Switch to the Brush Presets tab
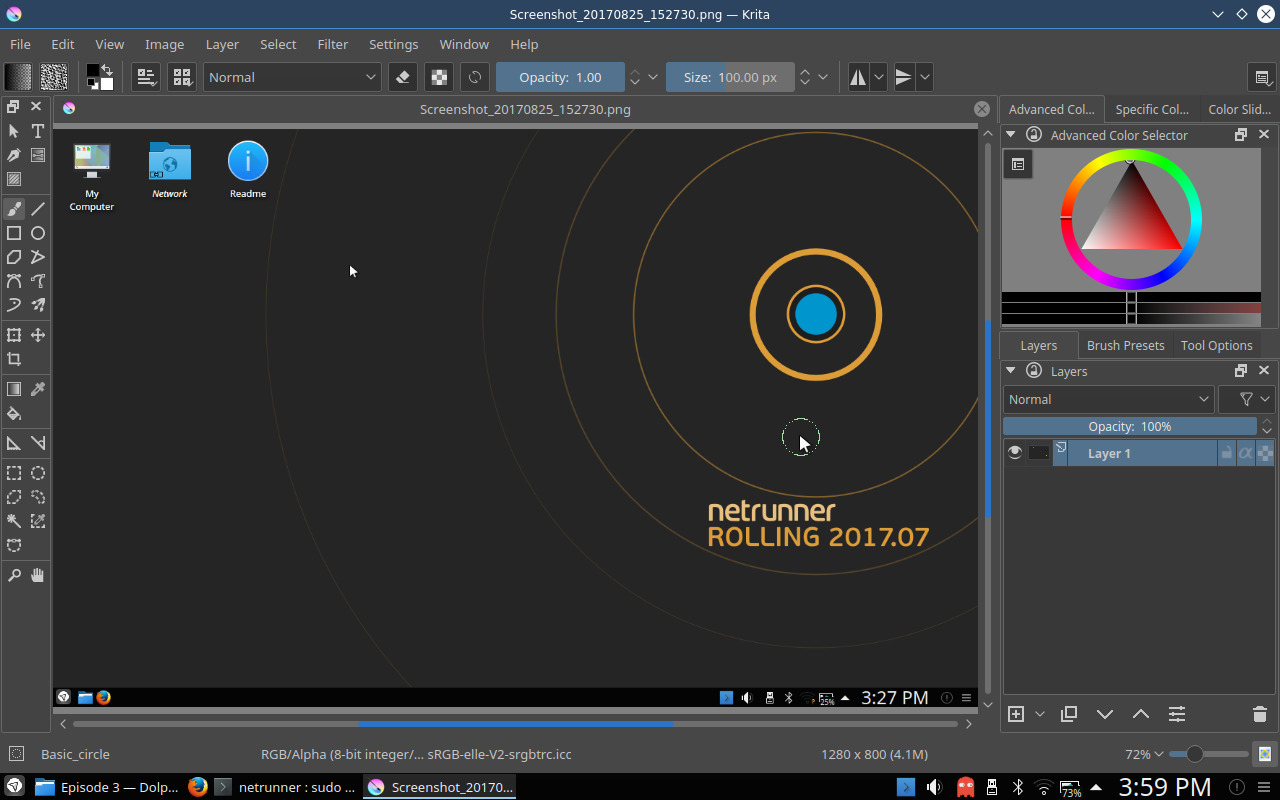This screenshot has height=800, width=1280. [1125, 345]
